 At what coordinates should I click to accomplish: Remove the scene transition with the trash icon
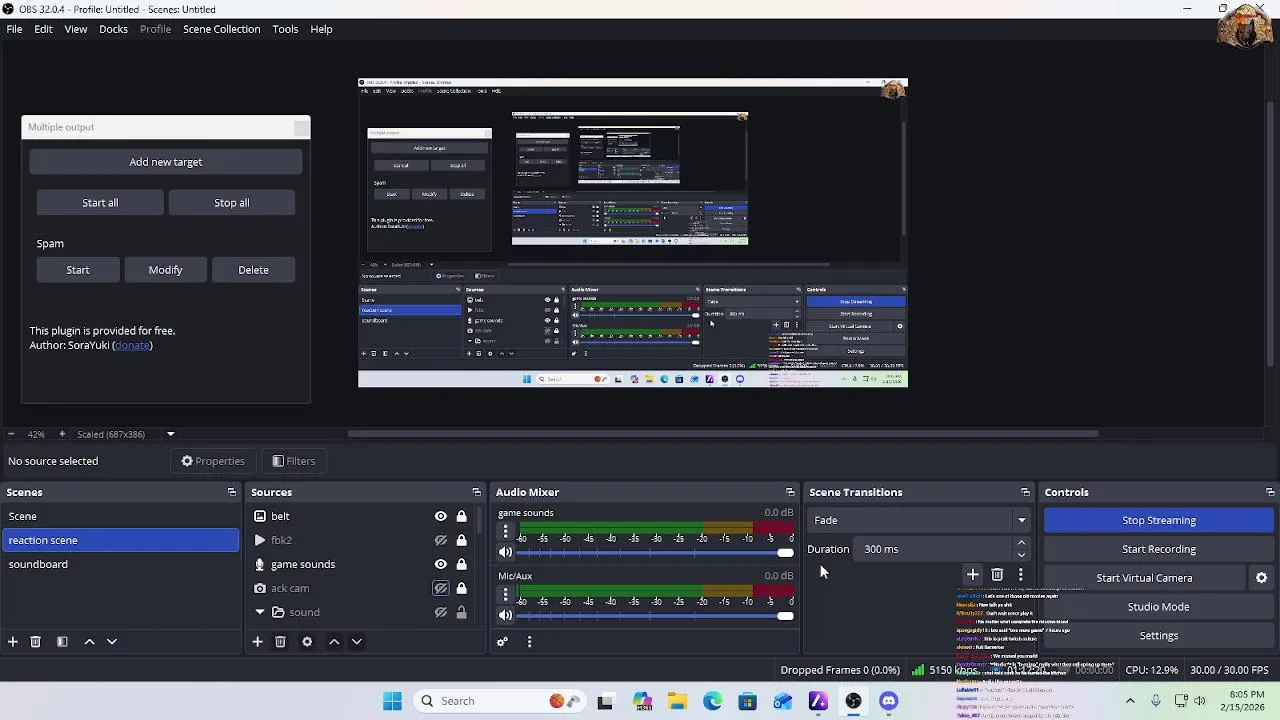point(997,575)
